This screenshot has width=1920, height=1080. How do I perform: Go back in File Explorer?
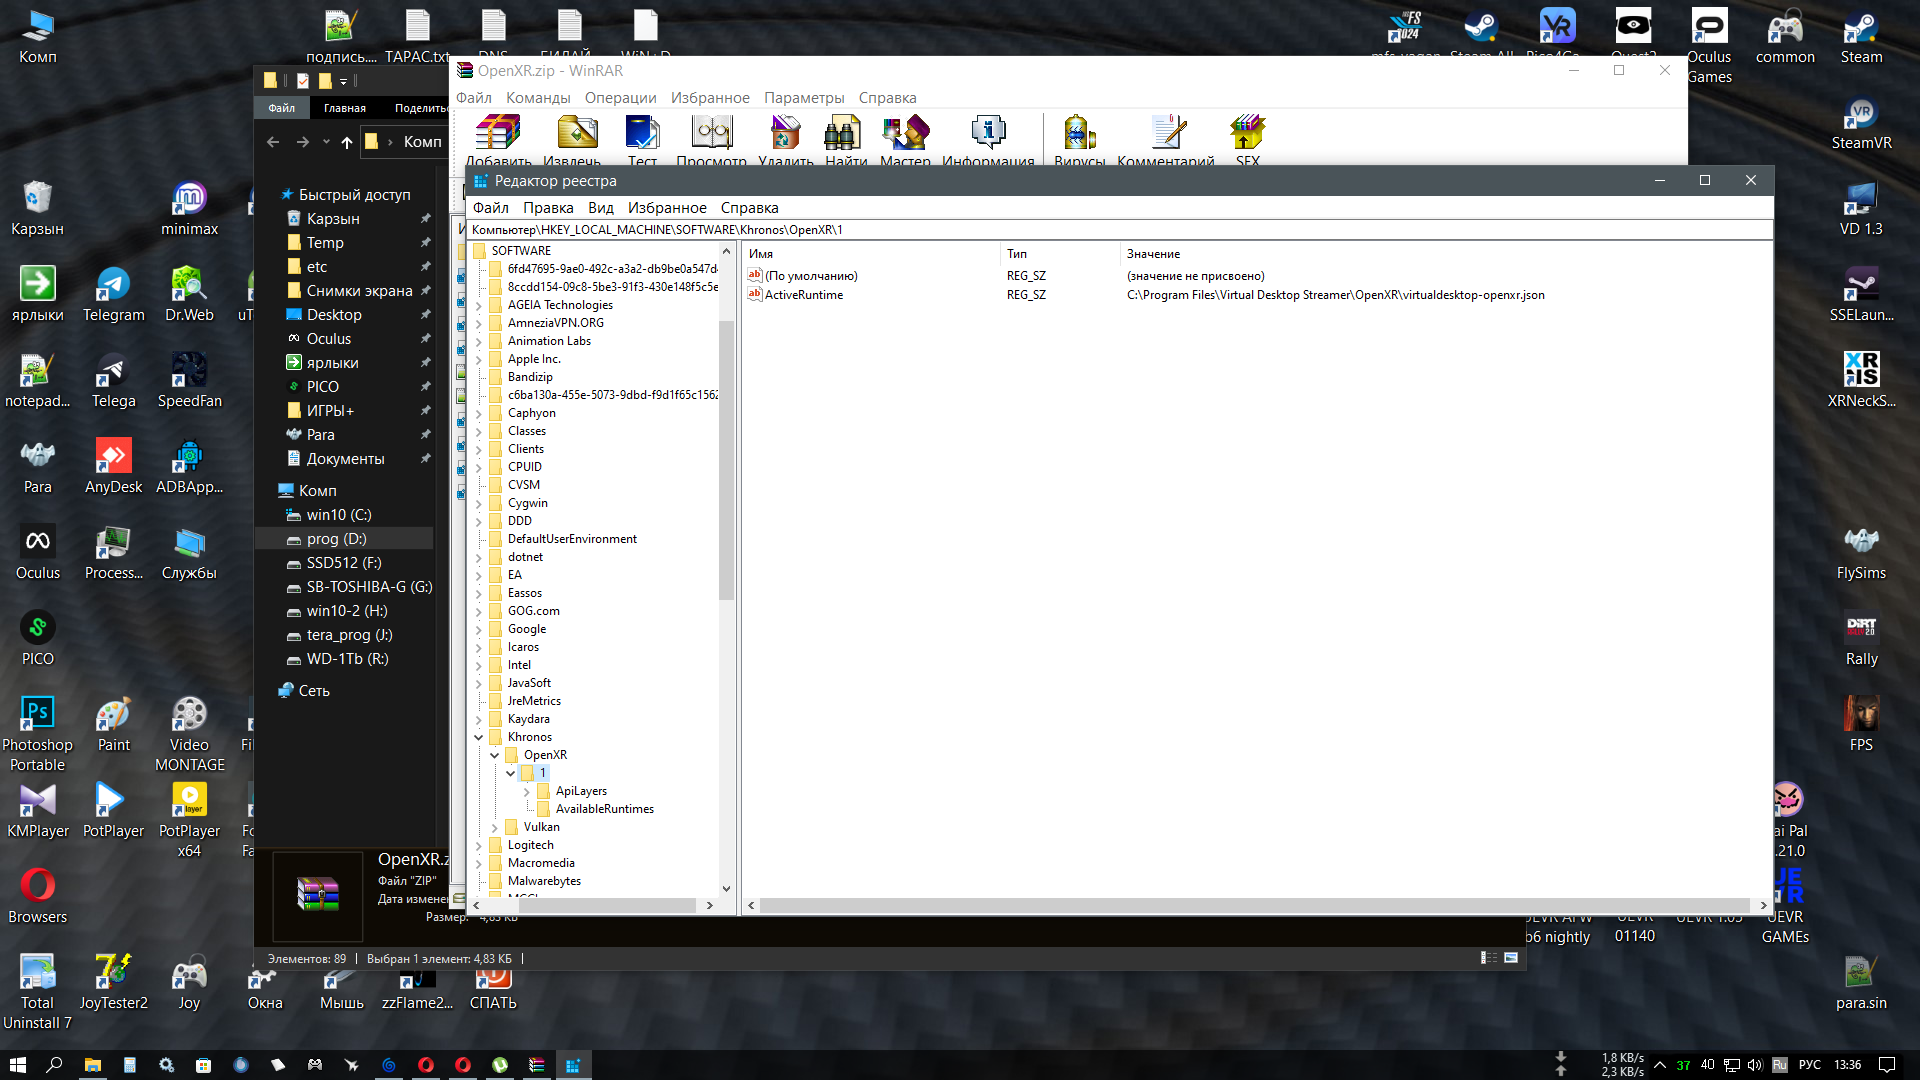point(273,142)
